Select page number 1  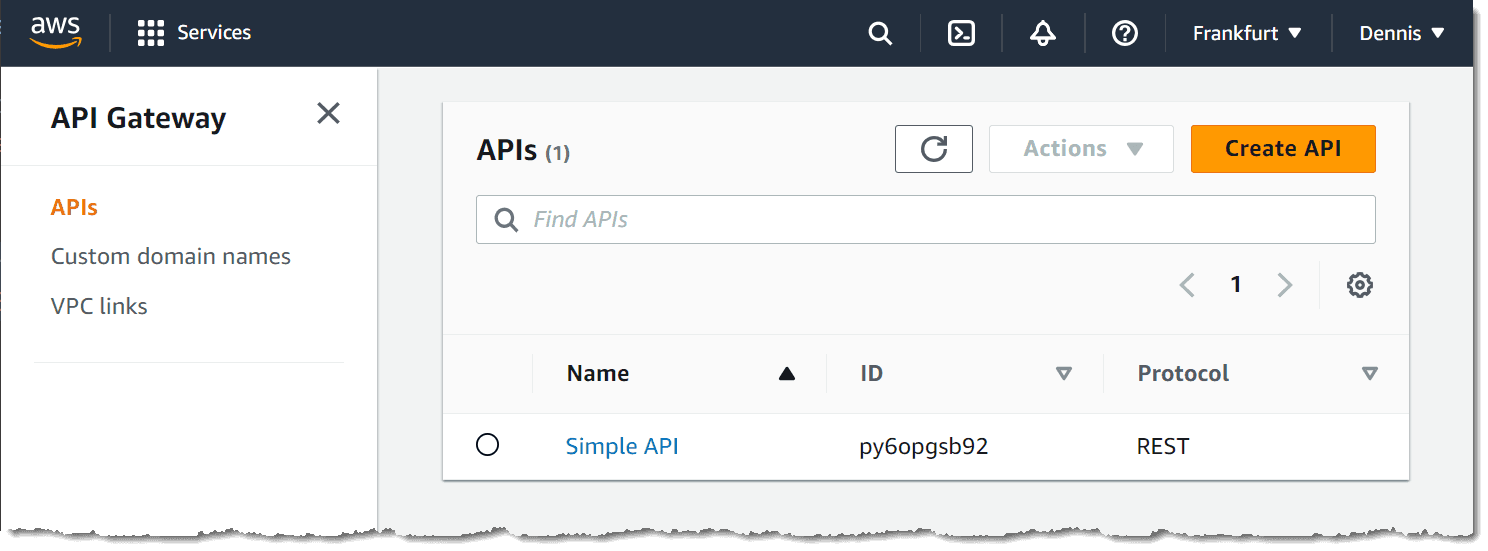[x=1236, y=285]
